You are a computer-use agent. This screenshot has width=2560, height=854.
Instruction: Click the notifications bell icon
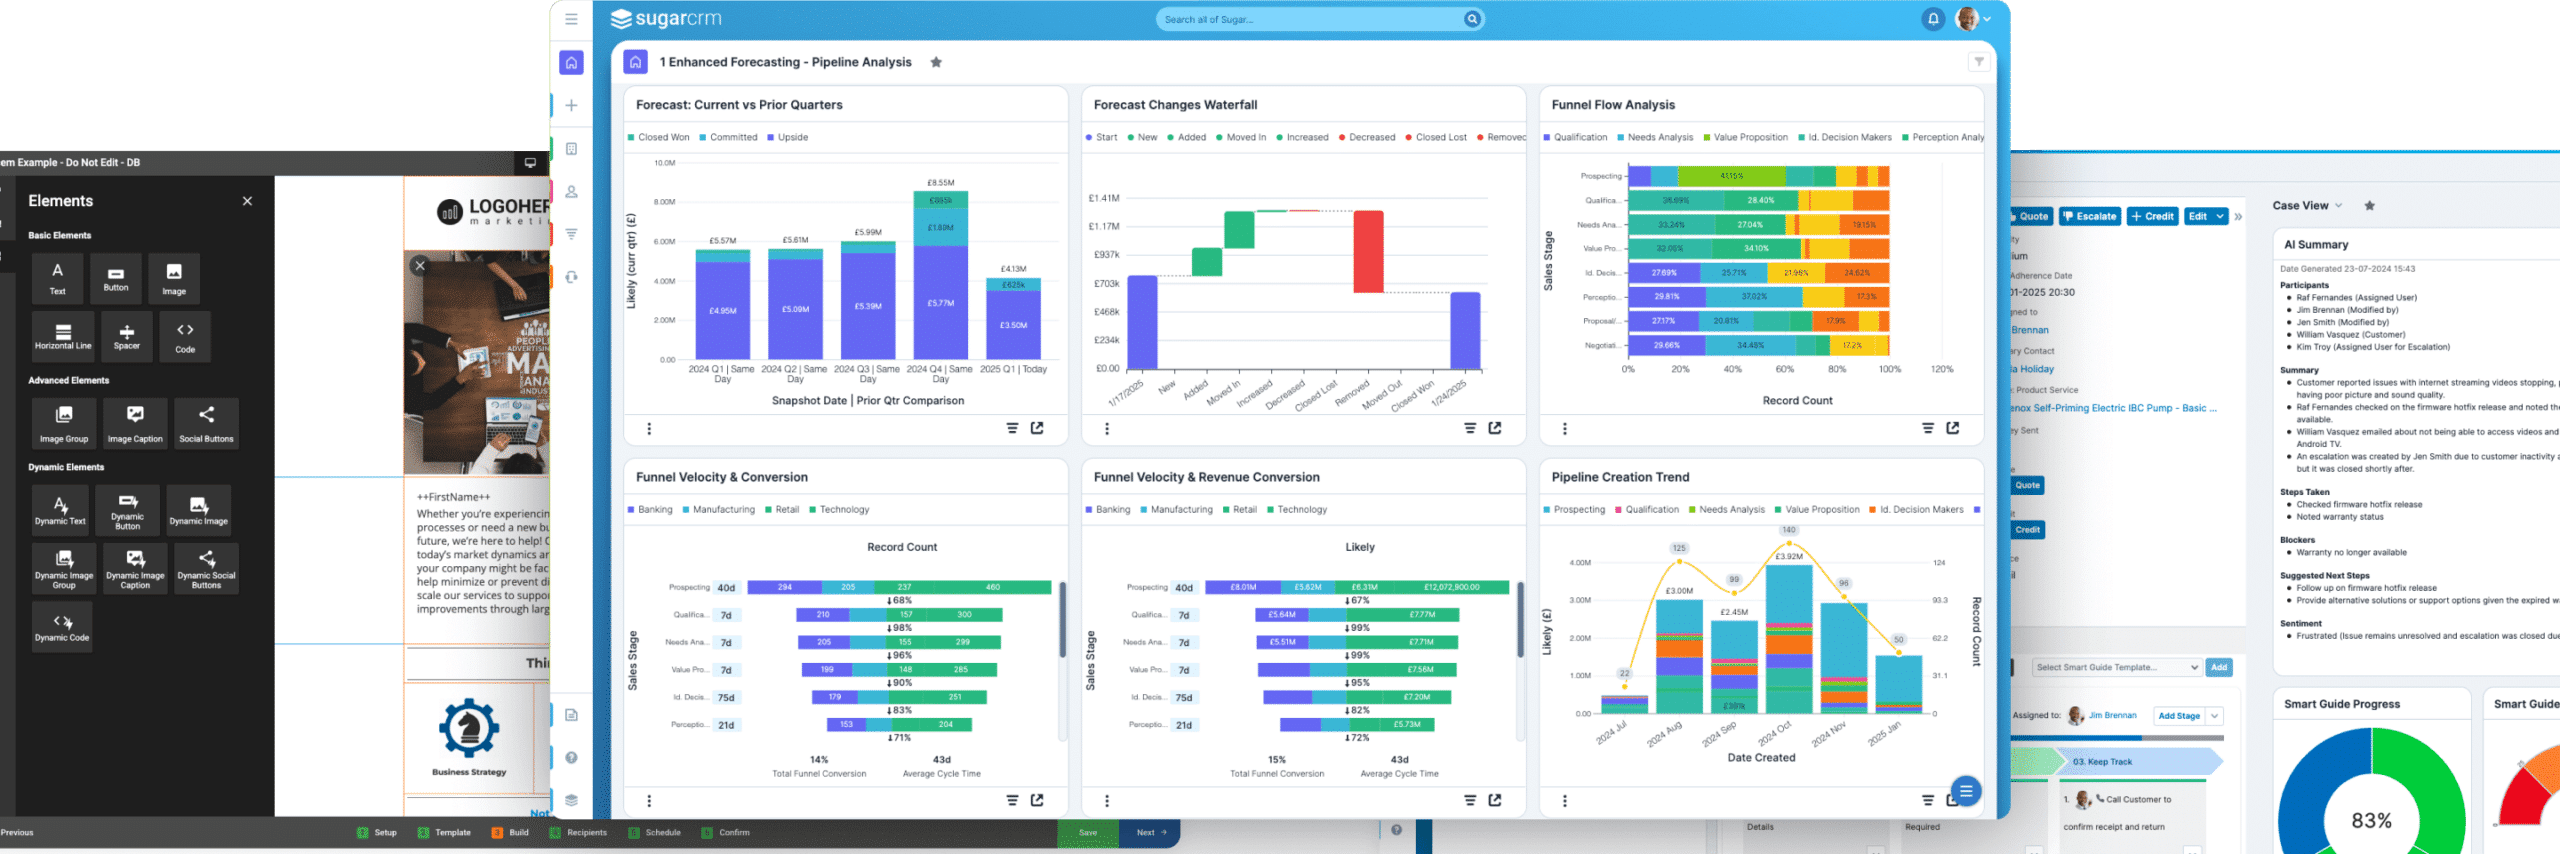point(1933,19)
